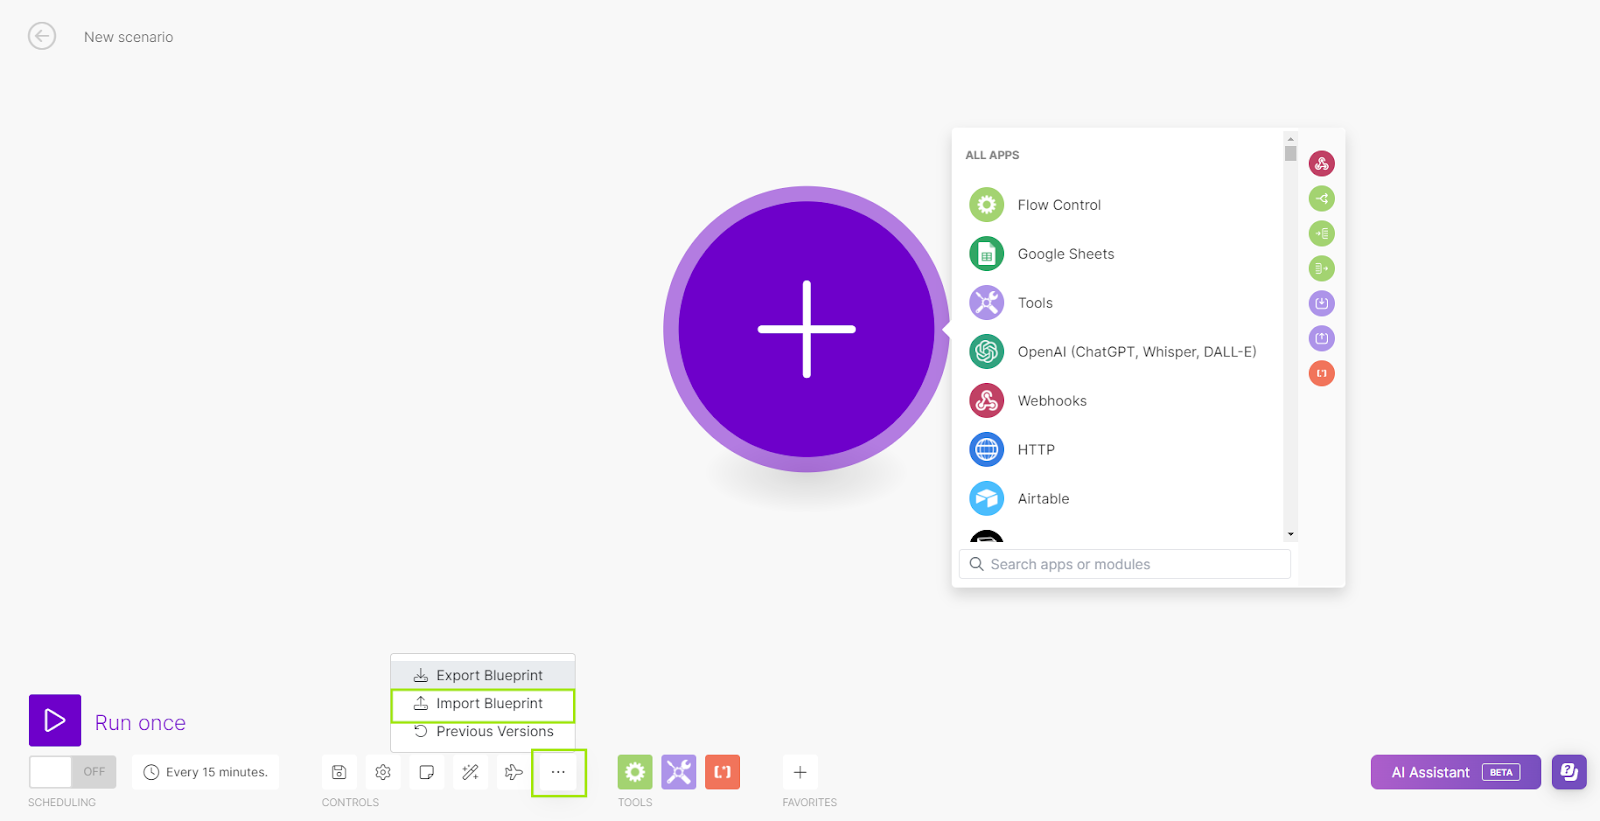Open the three-dots more controls menu
This screenshot has height=821, width=1600.
pos(558,772)
